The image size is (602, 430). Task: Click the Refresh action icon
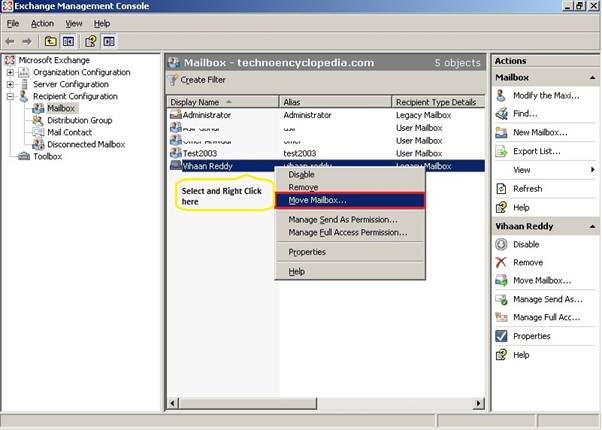[x=501, y=189]
